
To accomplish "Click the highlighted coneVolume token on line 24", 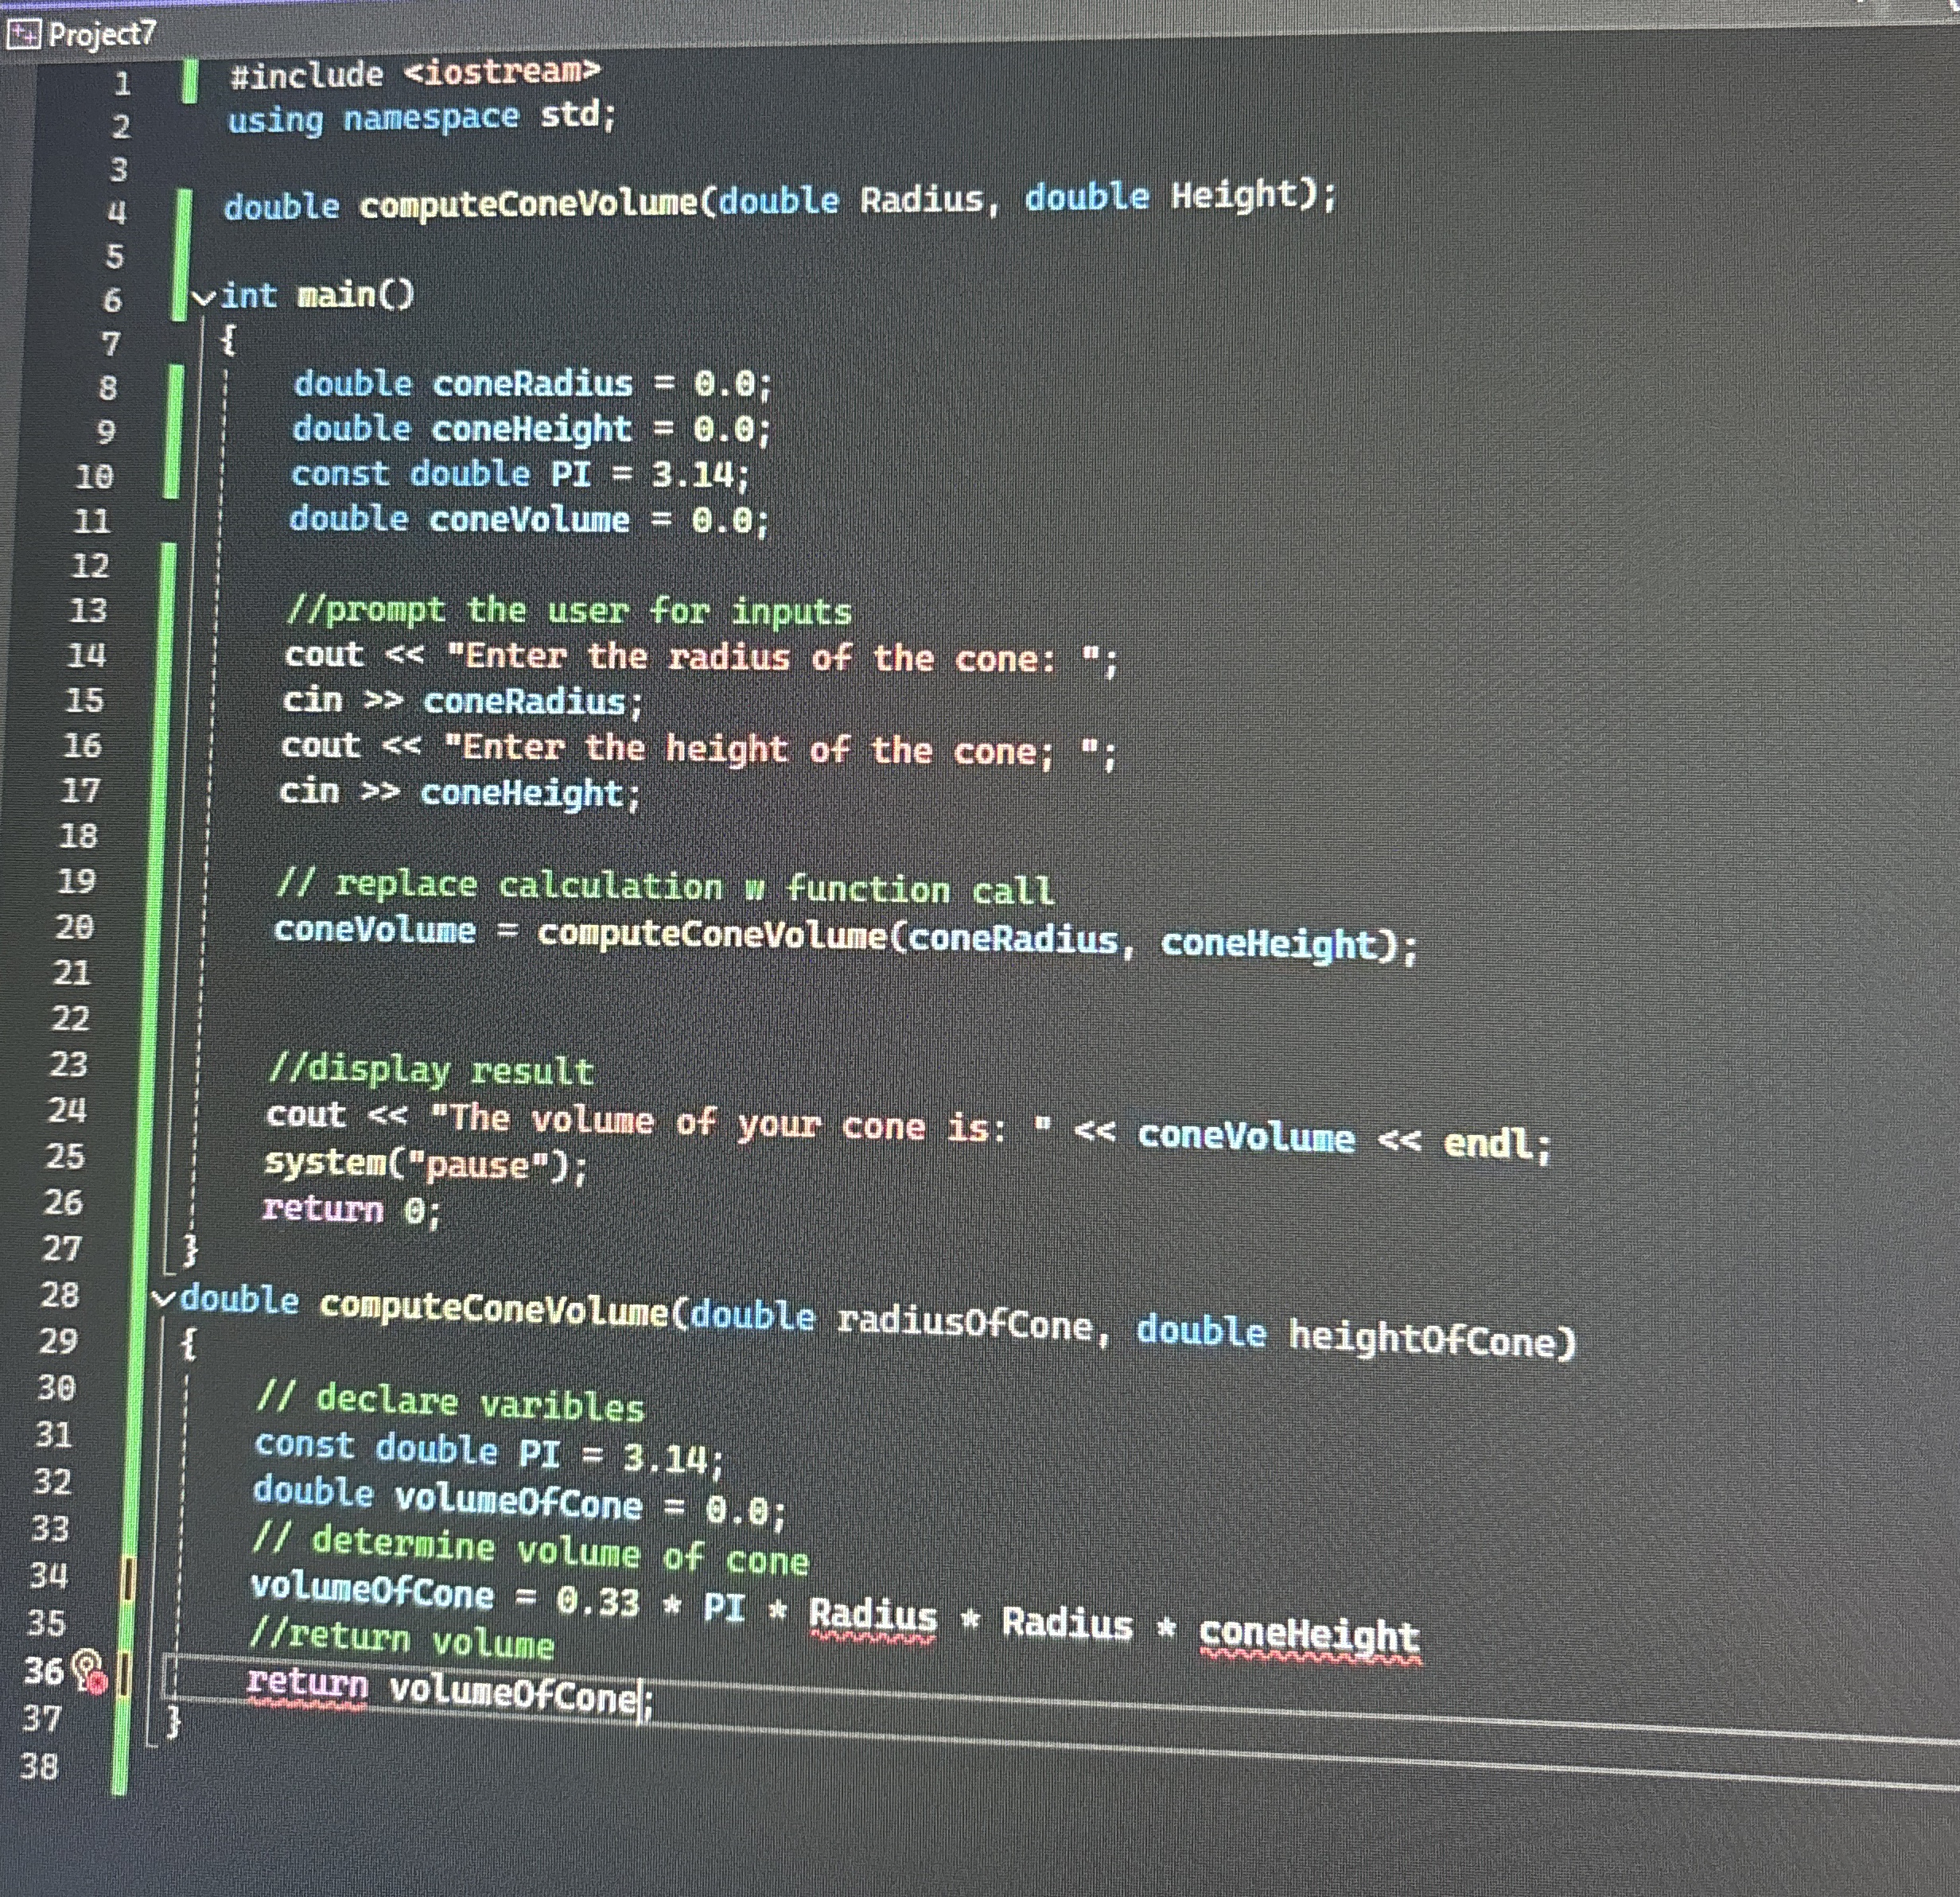I will click(x=1245, y=1137).
